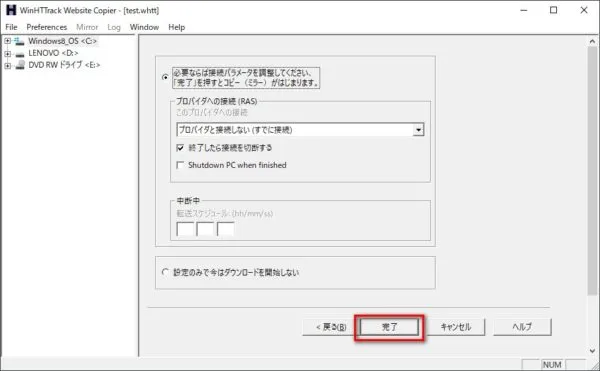The image size is (600, 371).
Task: Click the minutes schedule input field
Action: (x=205, y=229)
